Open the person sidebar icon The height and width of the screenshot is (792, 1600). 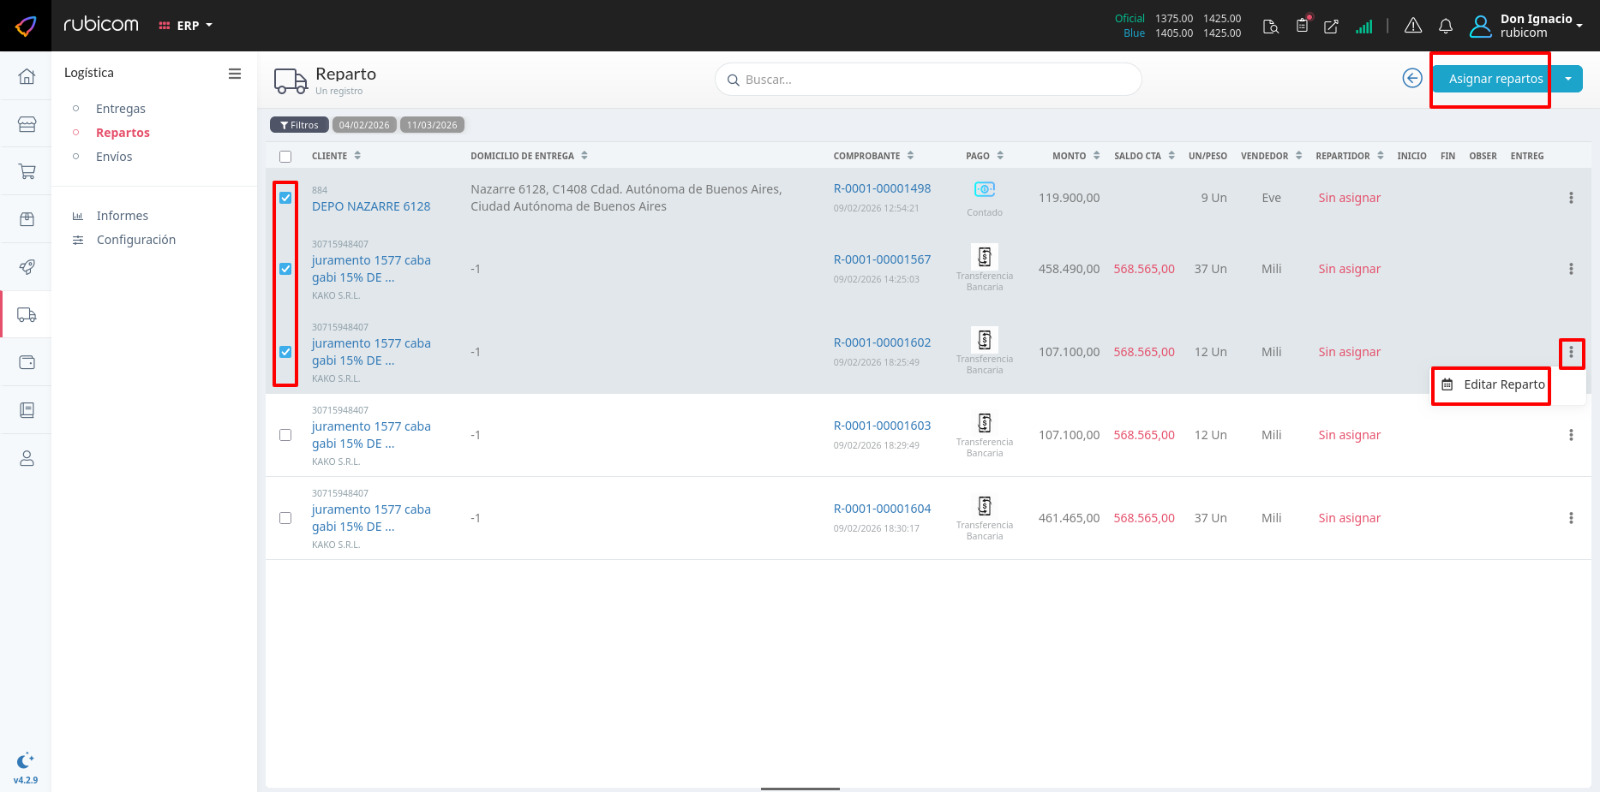(x=27, y=458)
